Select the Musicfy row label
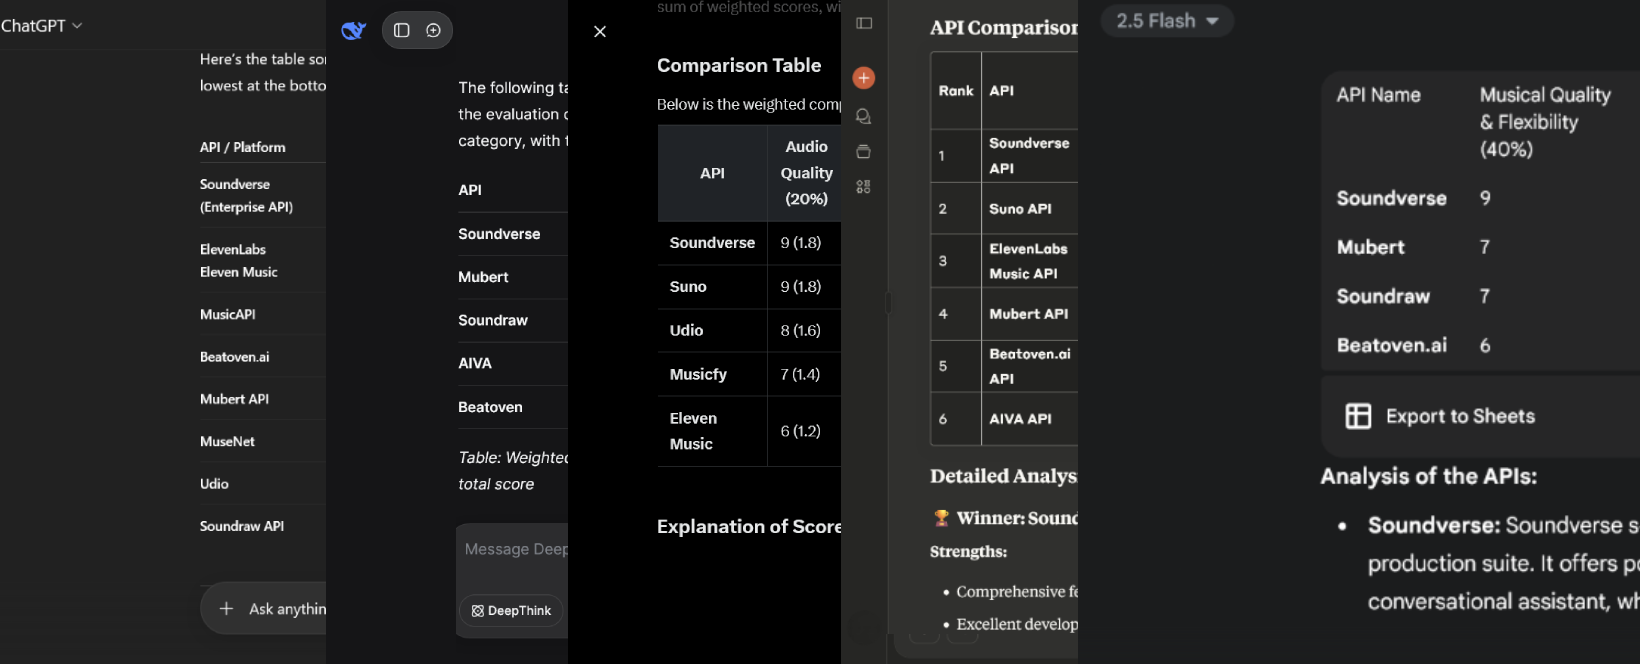The width and height of the screenshot is (1640, 664). point(698,374)
